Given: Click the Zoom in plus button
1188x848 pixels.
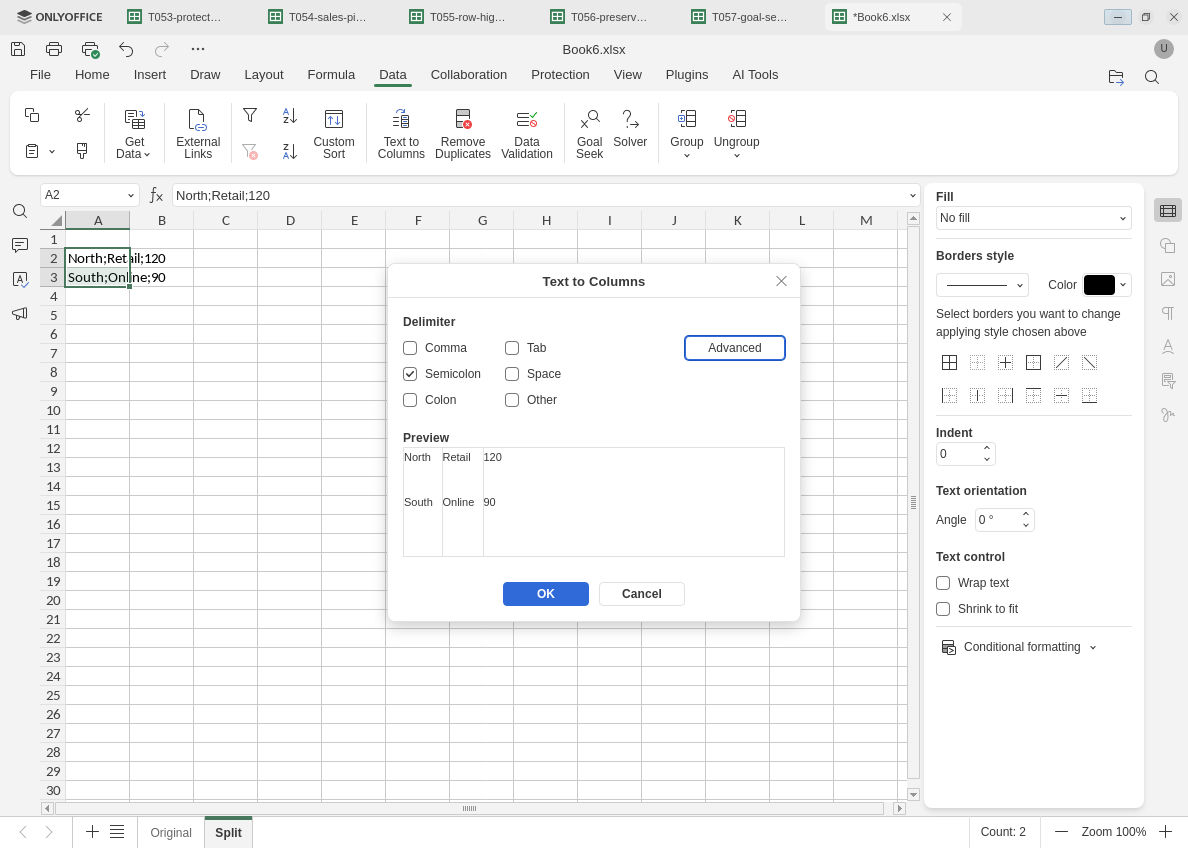Looking at the screenshot, I should coord(1165,831).
